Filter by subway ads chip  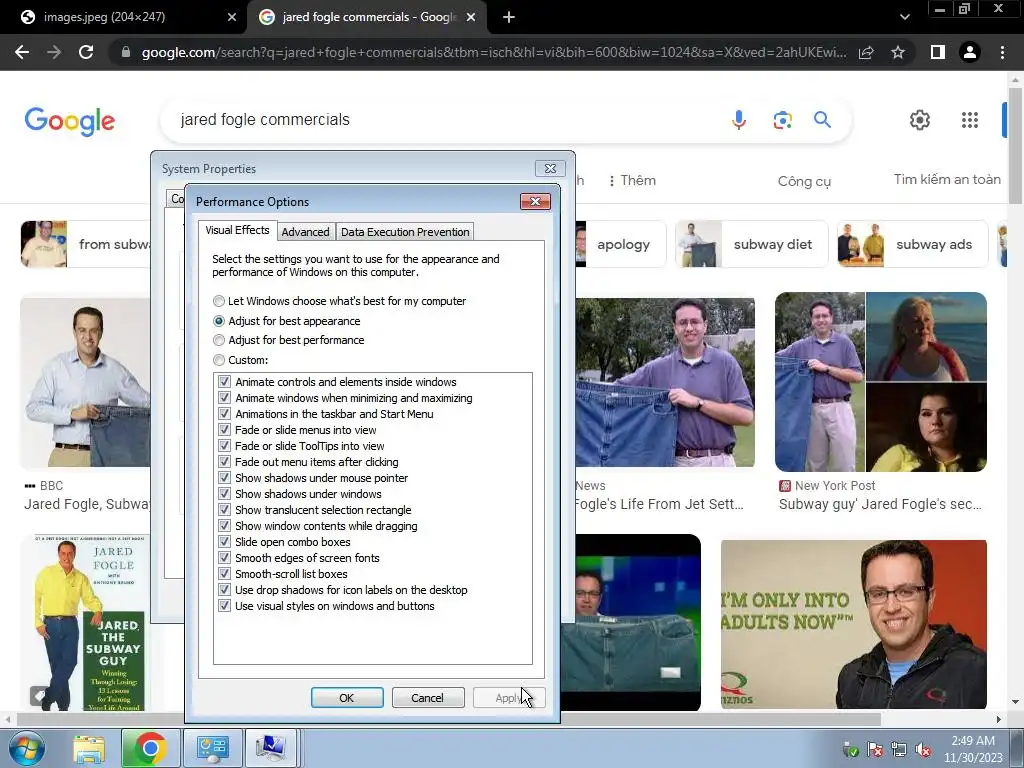click(x=913, y=244)
